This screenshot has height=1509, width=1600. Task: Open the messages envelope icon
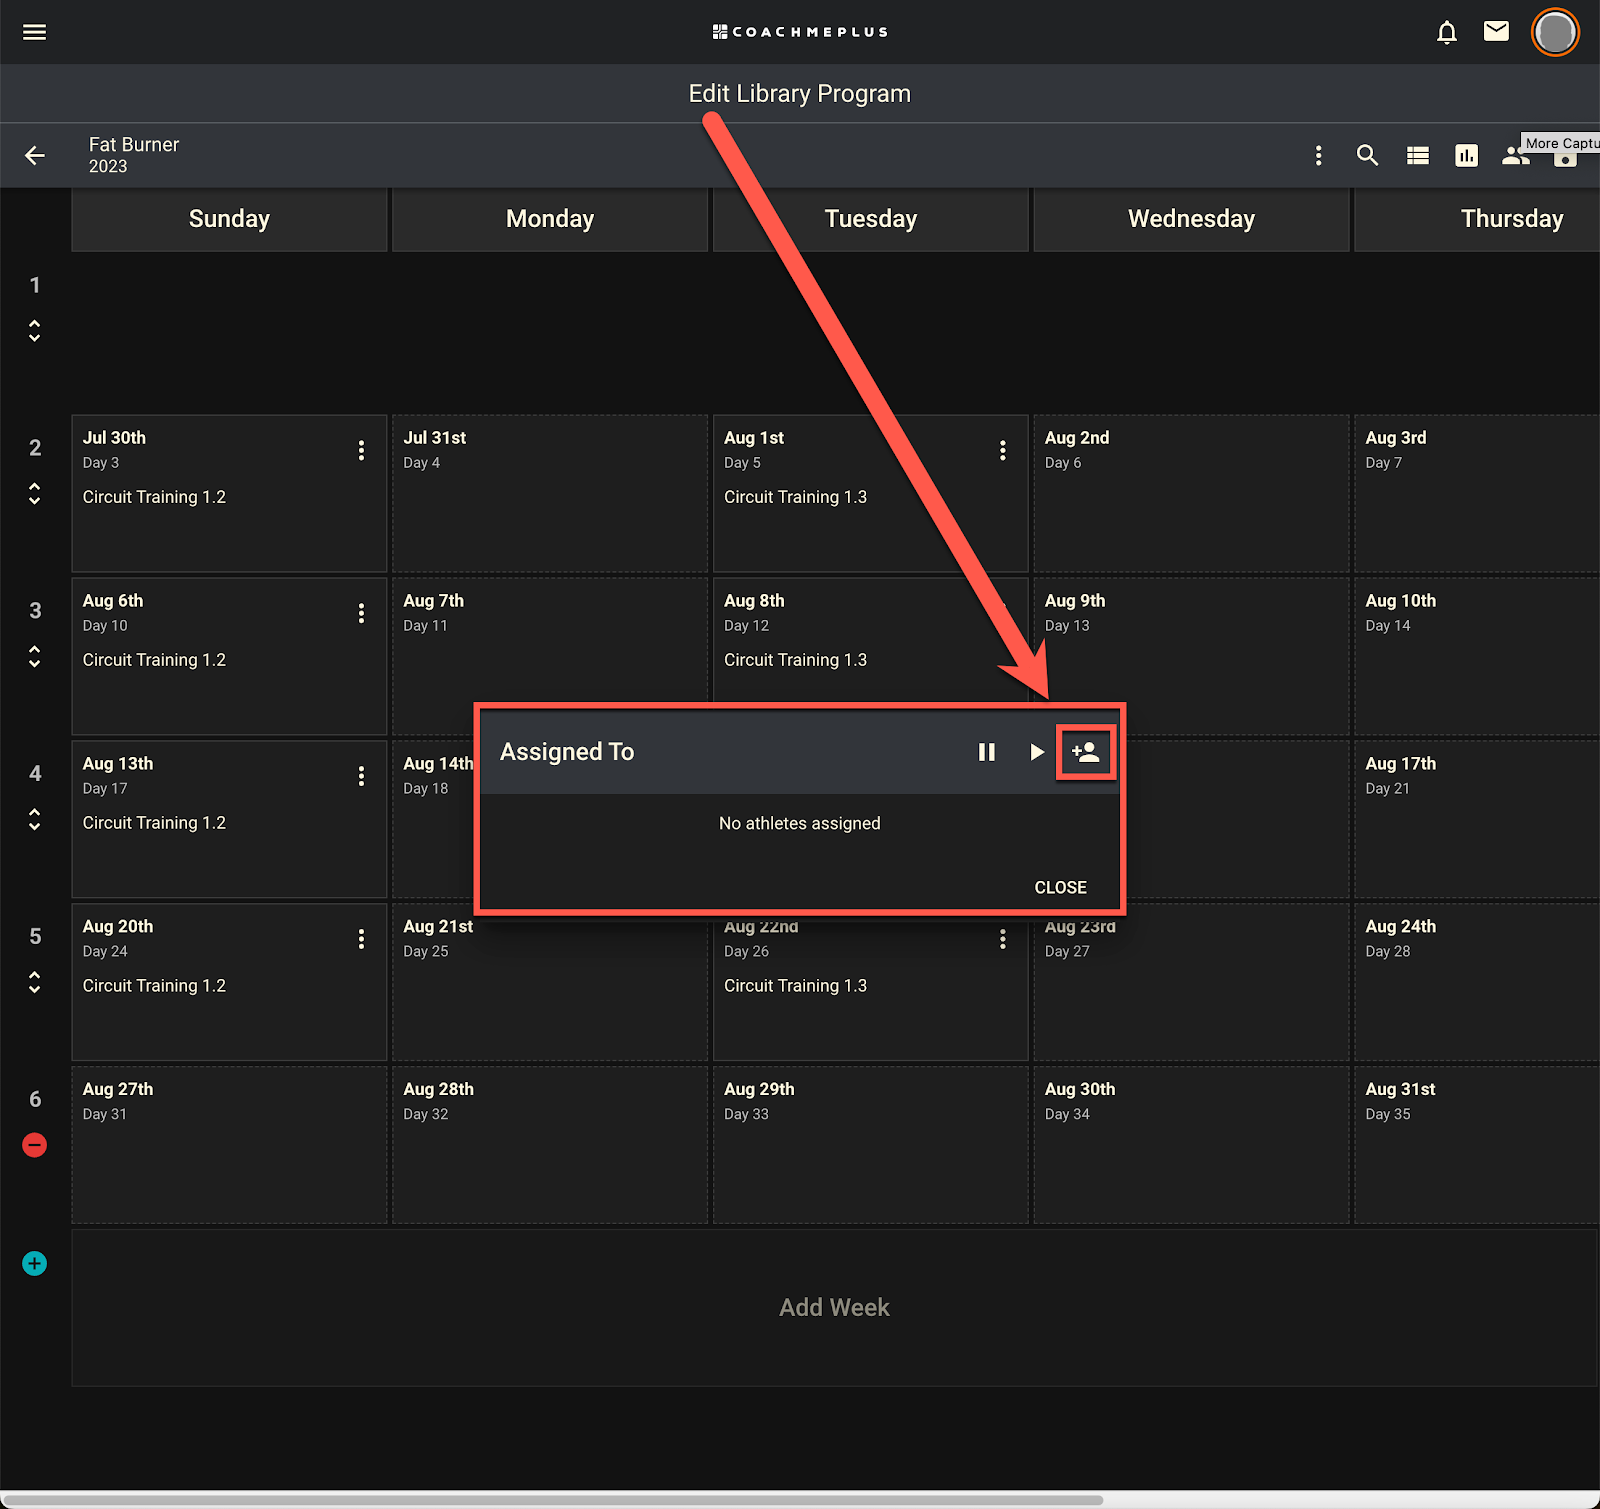pos(1496,32)
